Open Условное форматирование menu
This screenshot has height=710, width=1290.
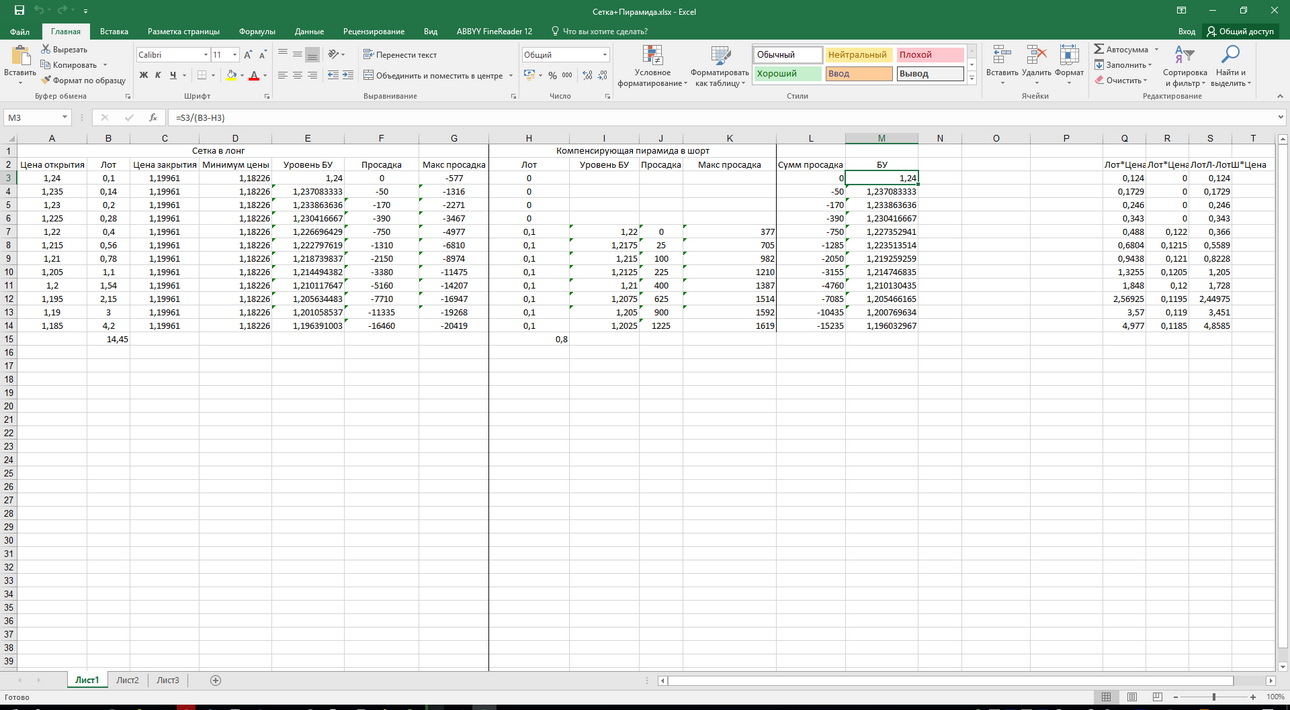pos(652,66)
